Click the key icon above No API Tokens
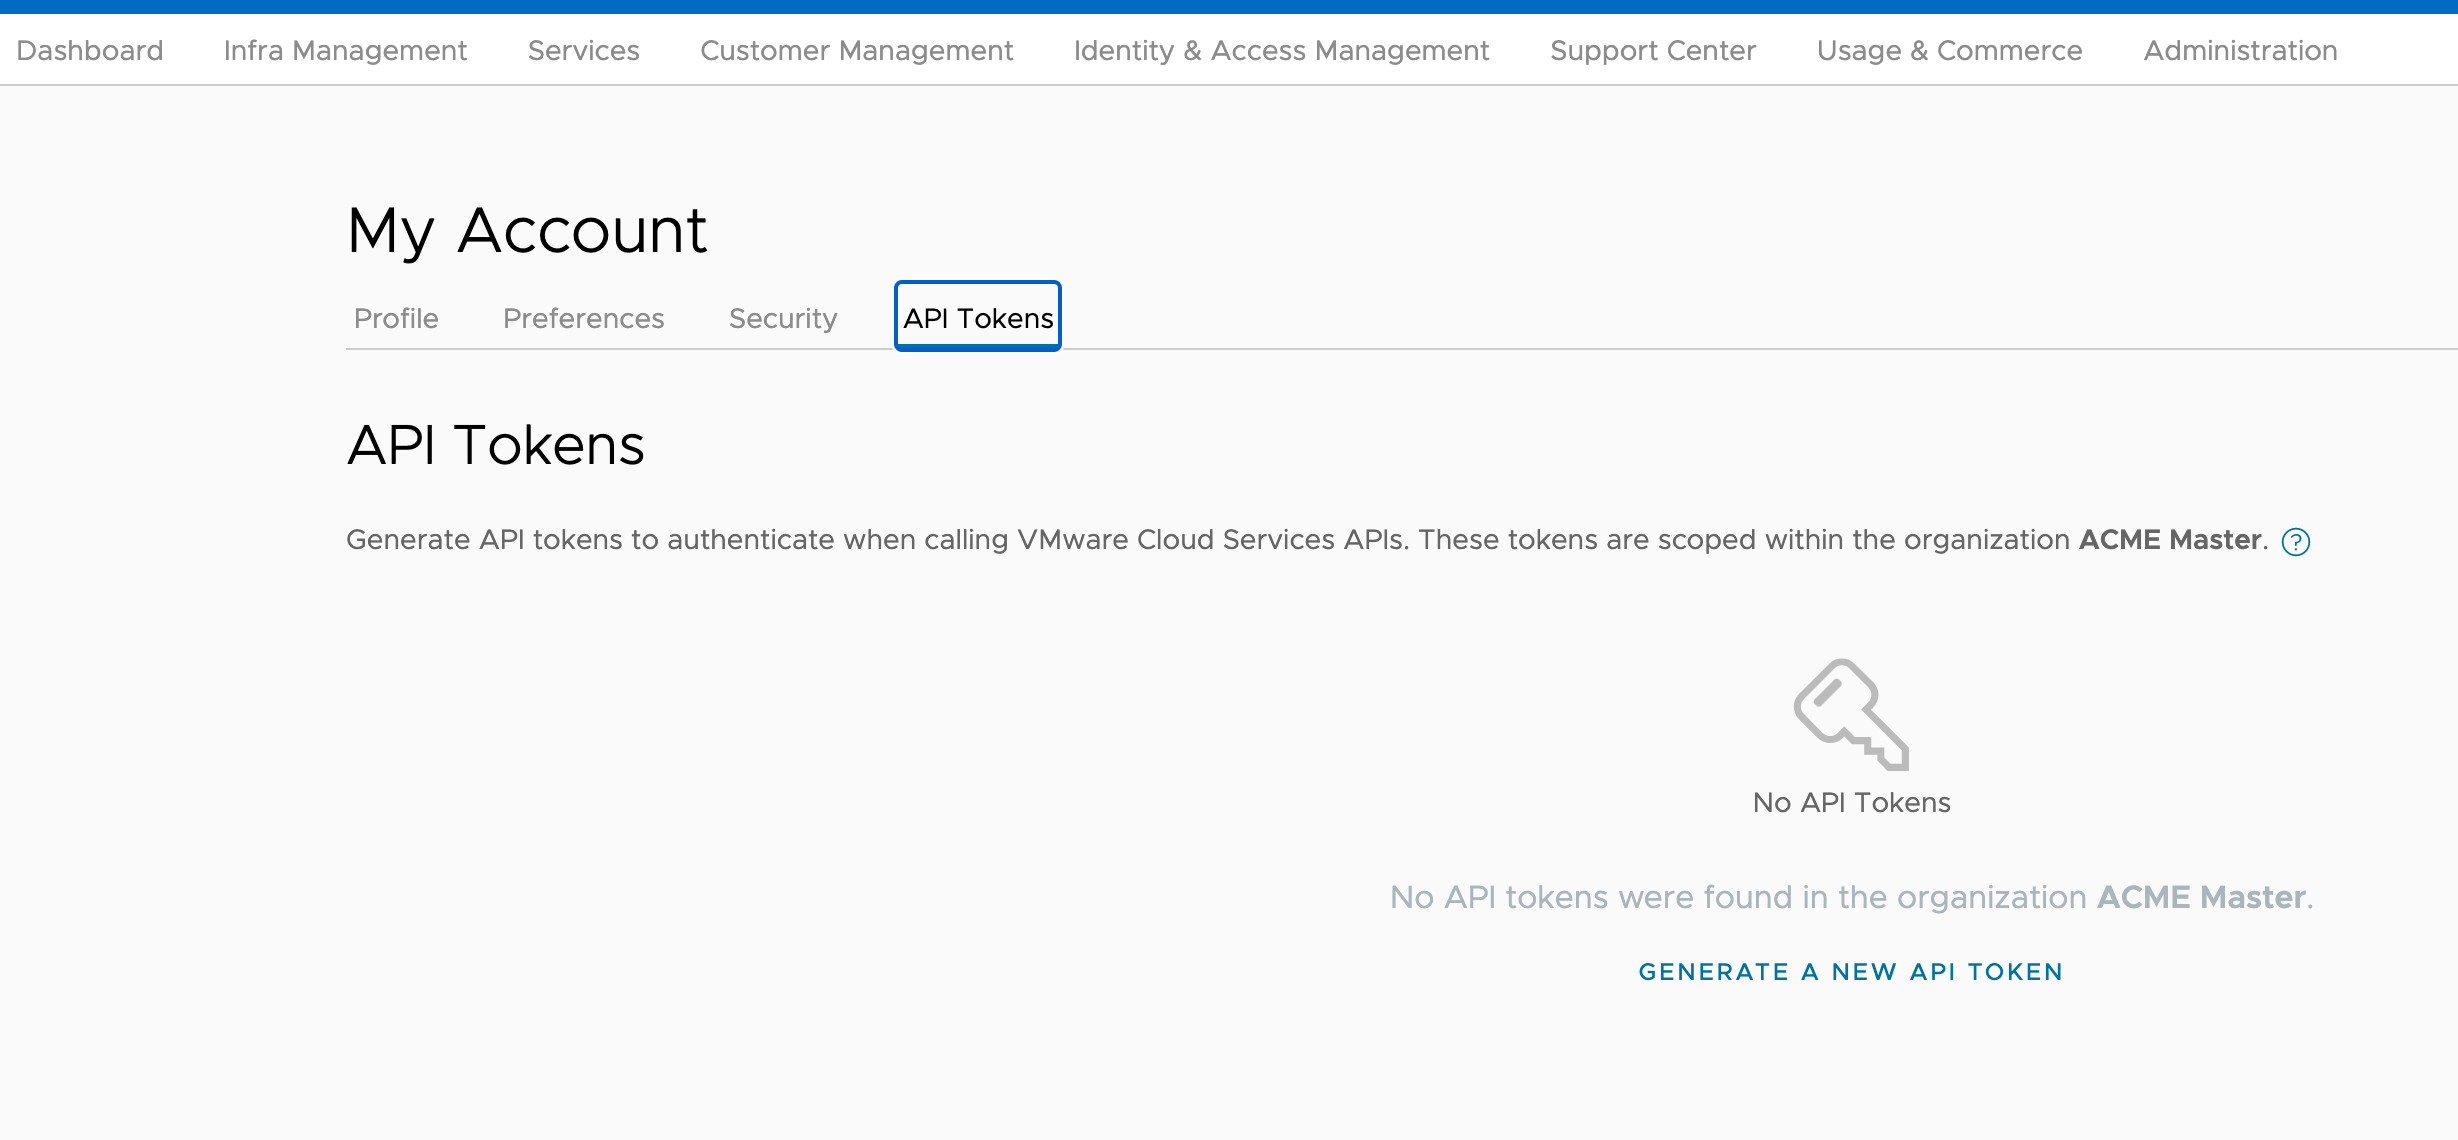 click(x=1851, y=714)
